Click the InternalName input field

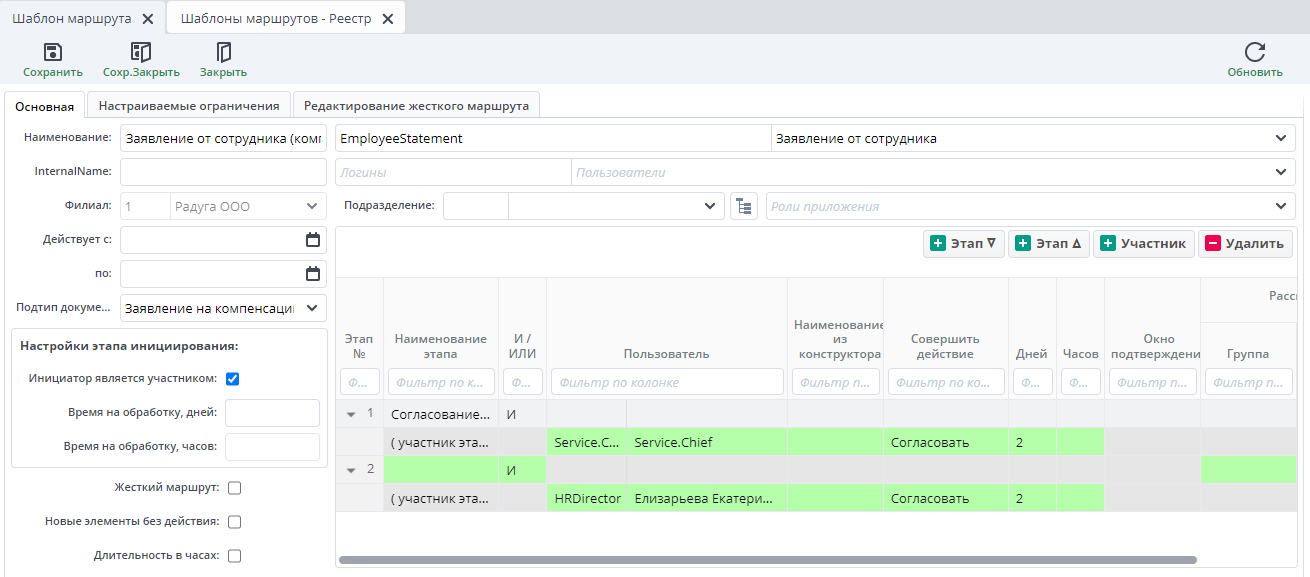[223, 172]
